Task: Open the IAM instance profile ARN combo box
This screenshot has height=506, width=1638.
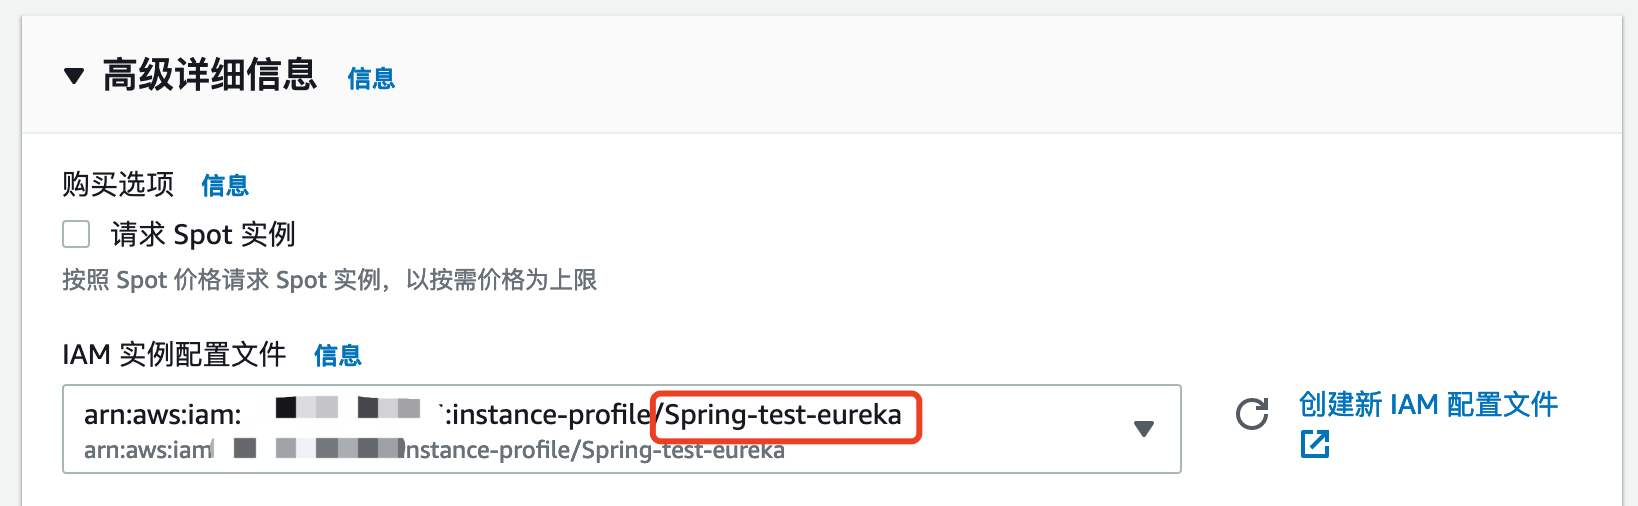Action: [621, 429]
